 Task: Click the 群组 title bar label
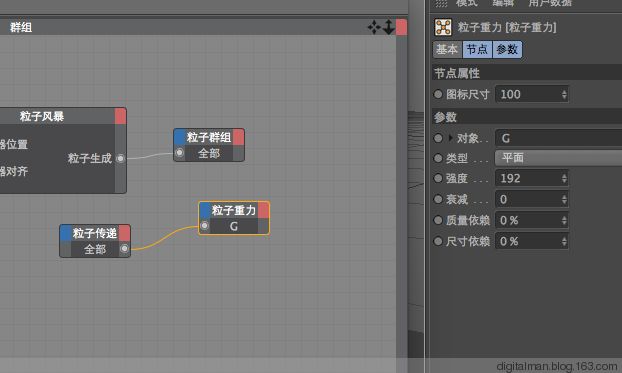click(21, 27)
